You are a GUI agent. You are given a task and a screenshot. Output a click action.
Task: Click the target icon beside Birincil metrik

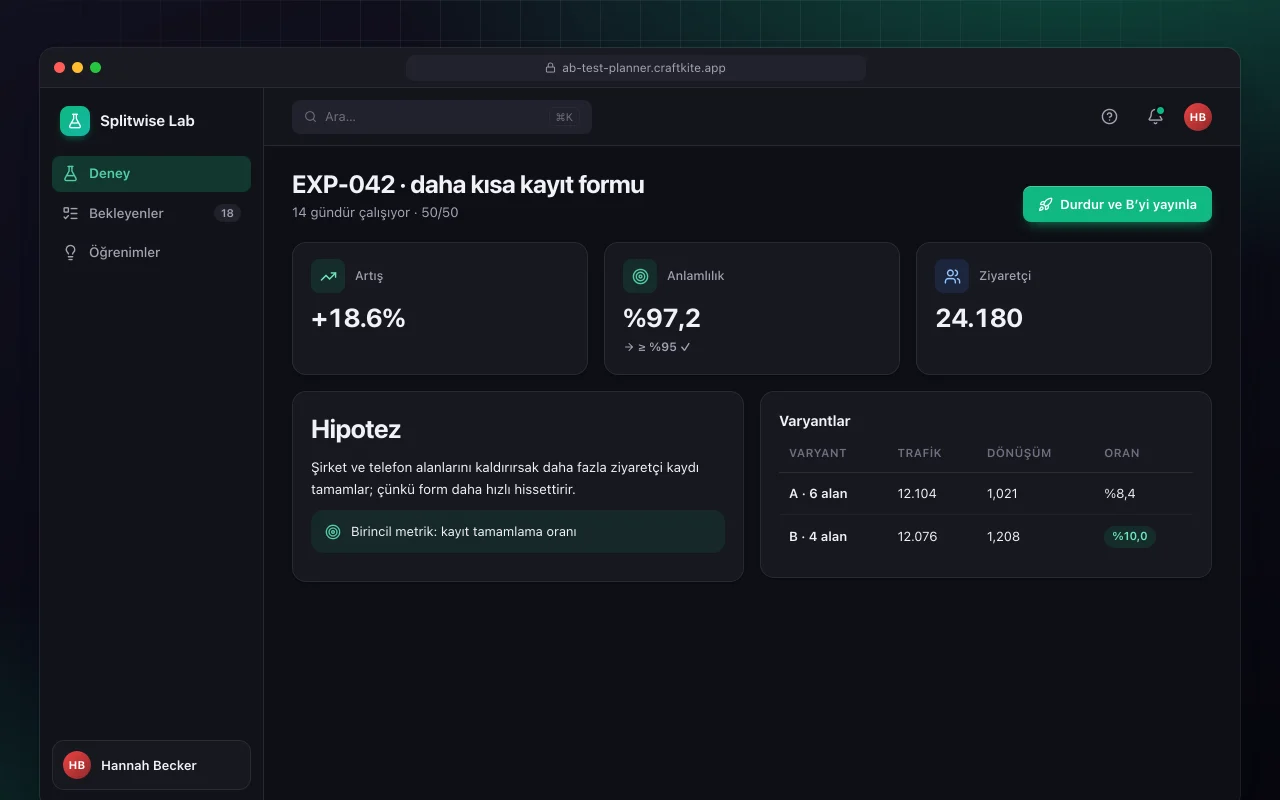click(333, 532)
